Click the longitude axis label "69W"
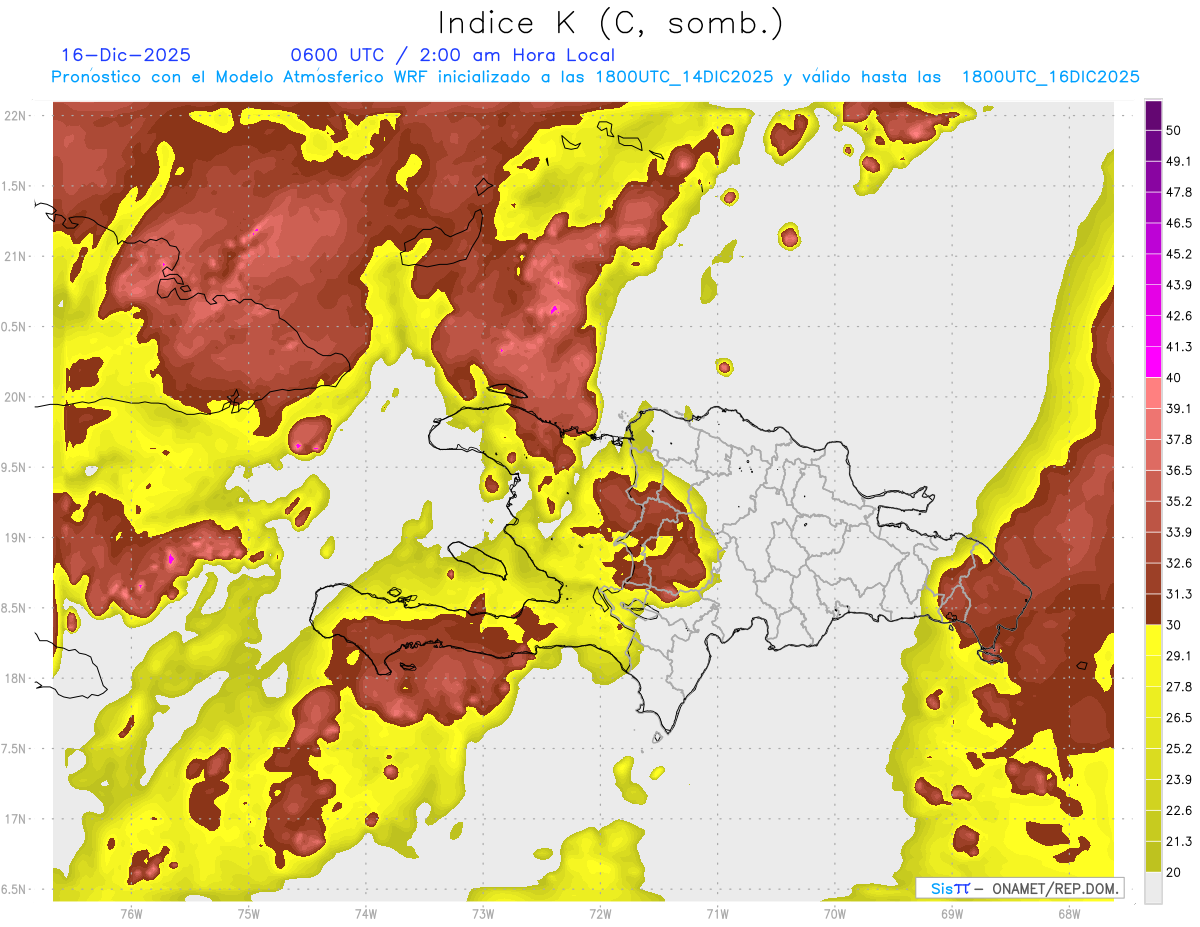This screenshot has height=927, width=1200. click(x=952, y=913)
